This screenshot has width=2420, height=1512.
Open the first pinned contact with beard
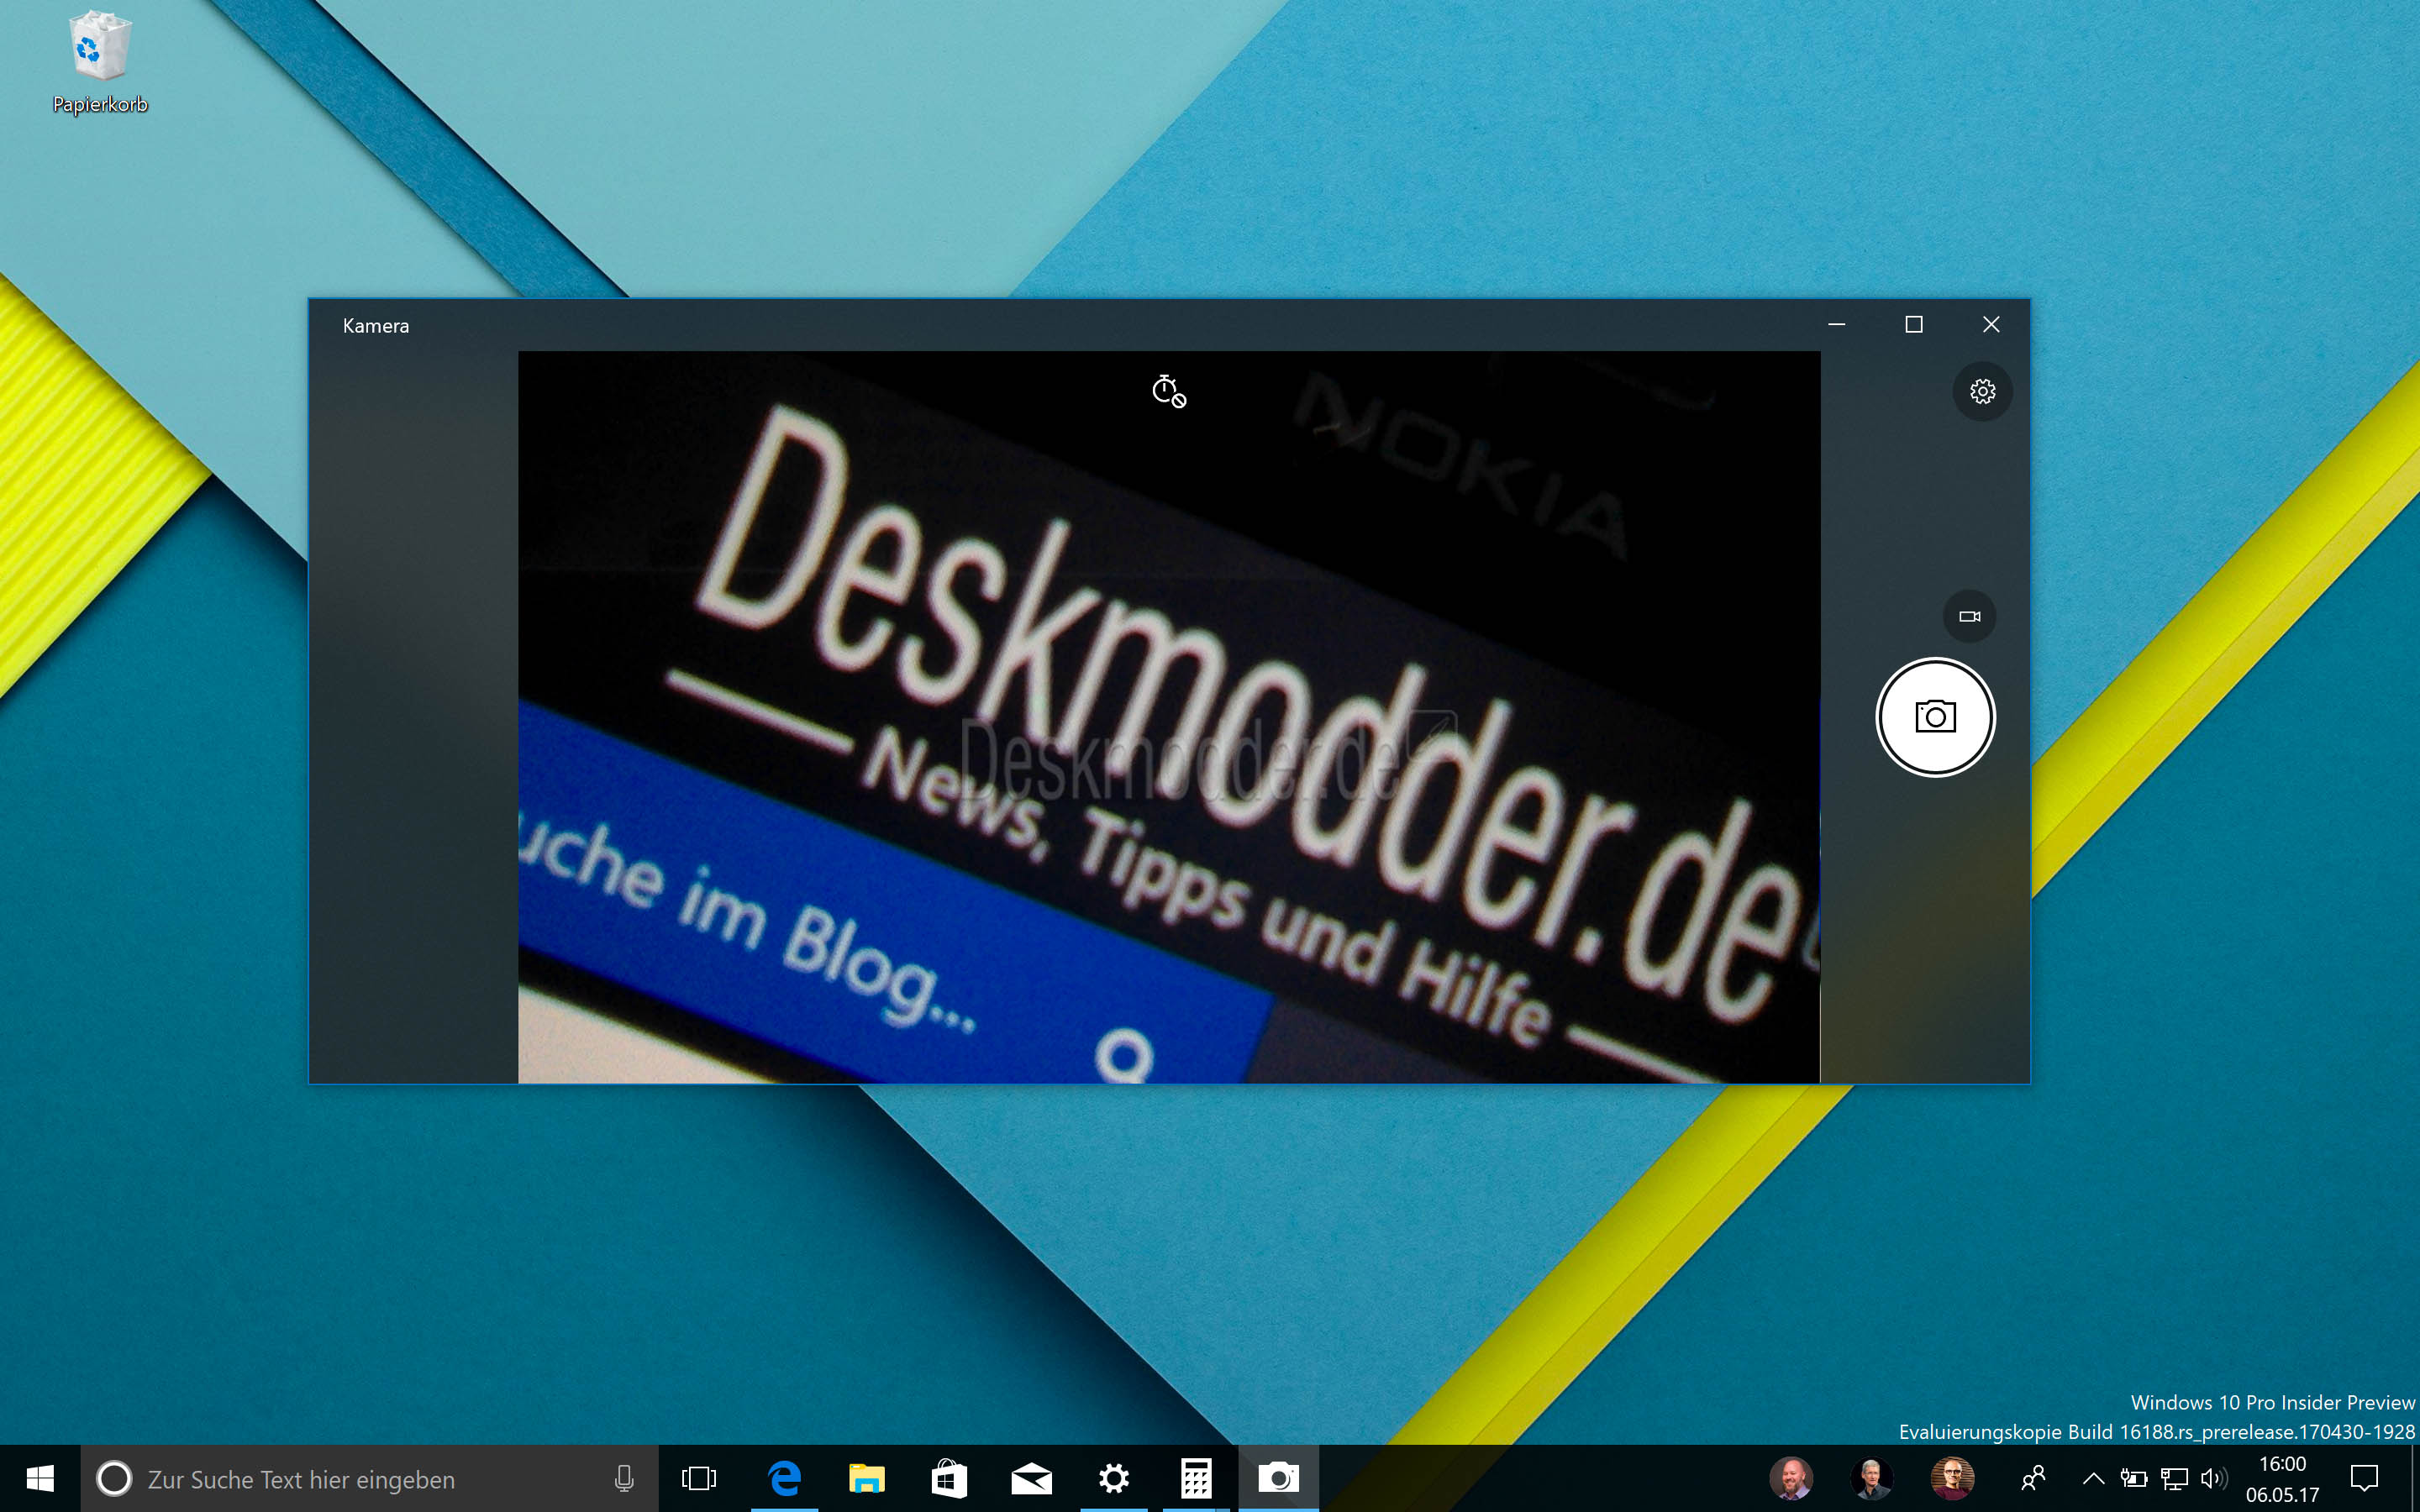1790,1478
